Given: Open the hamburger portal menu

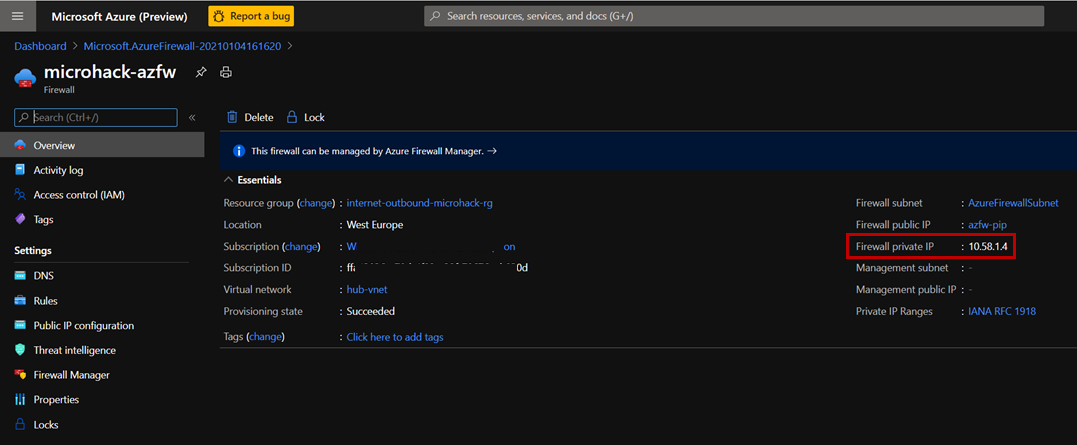Looking at the screenshot, I should pos(18,16).
